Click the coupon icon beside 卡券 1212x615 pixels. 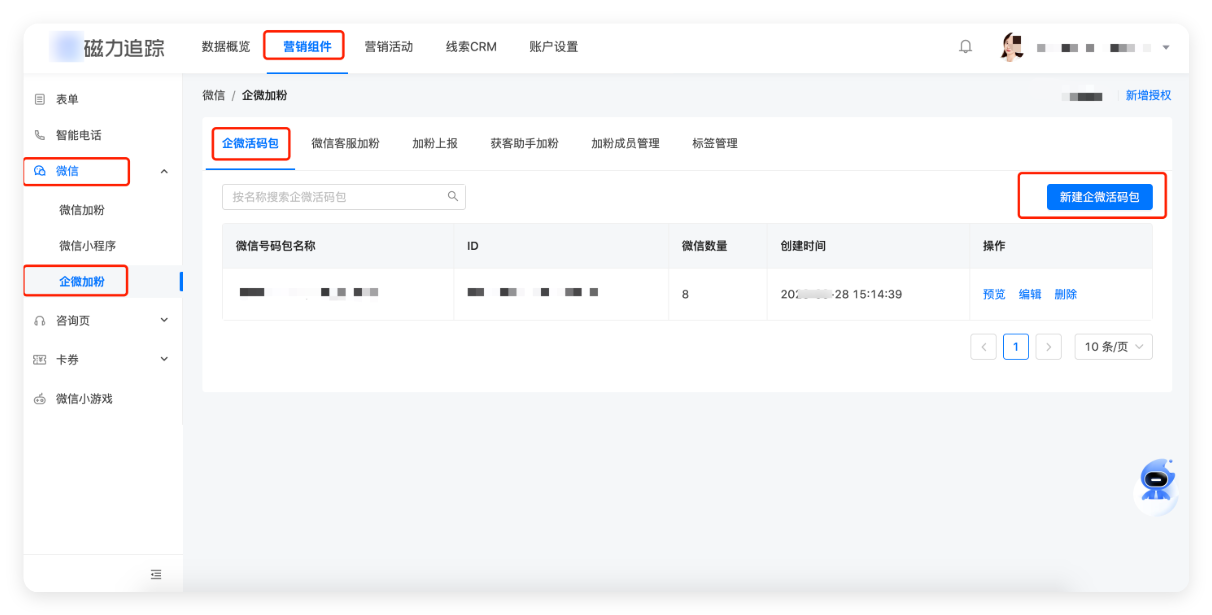tap(39, 359)
